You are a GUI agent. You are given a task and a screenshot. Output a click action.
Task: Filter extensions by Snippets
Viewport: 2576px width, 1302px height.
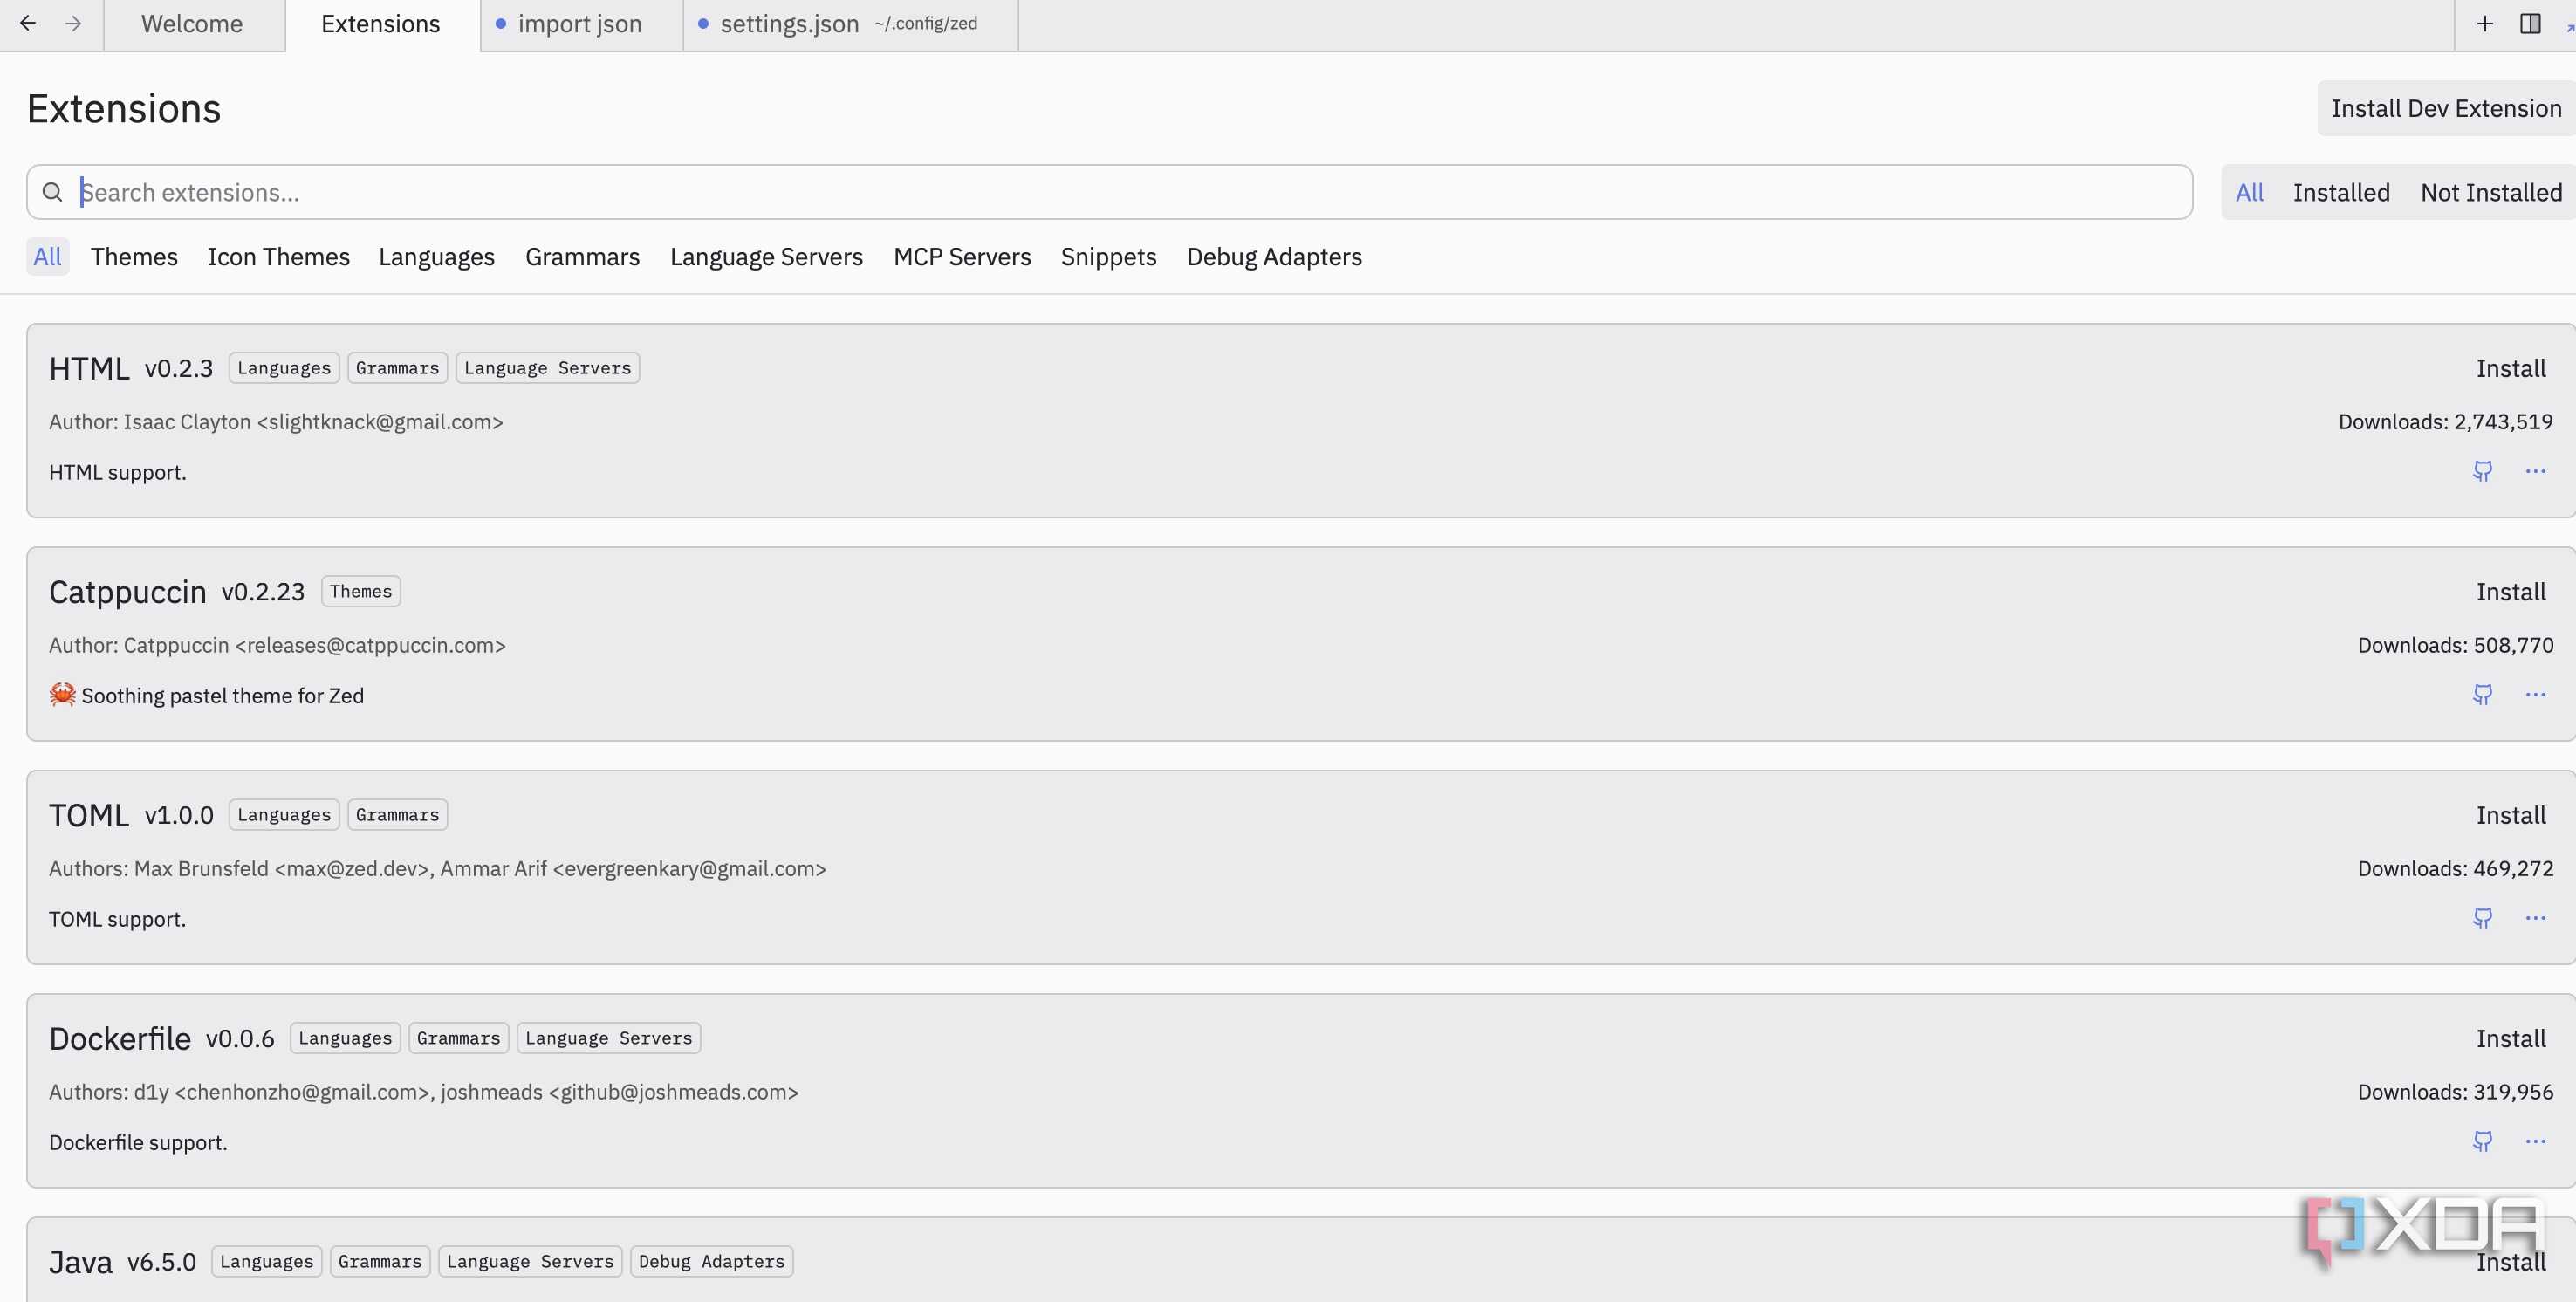coord(1108,257)
